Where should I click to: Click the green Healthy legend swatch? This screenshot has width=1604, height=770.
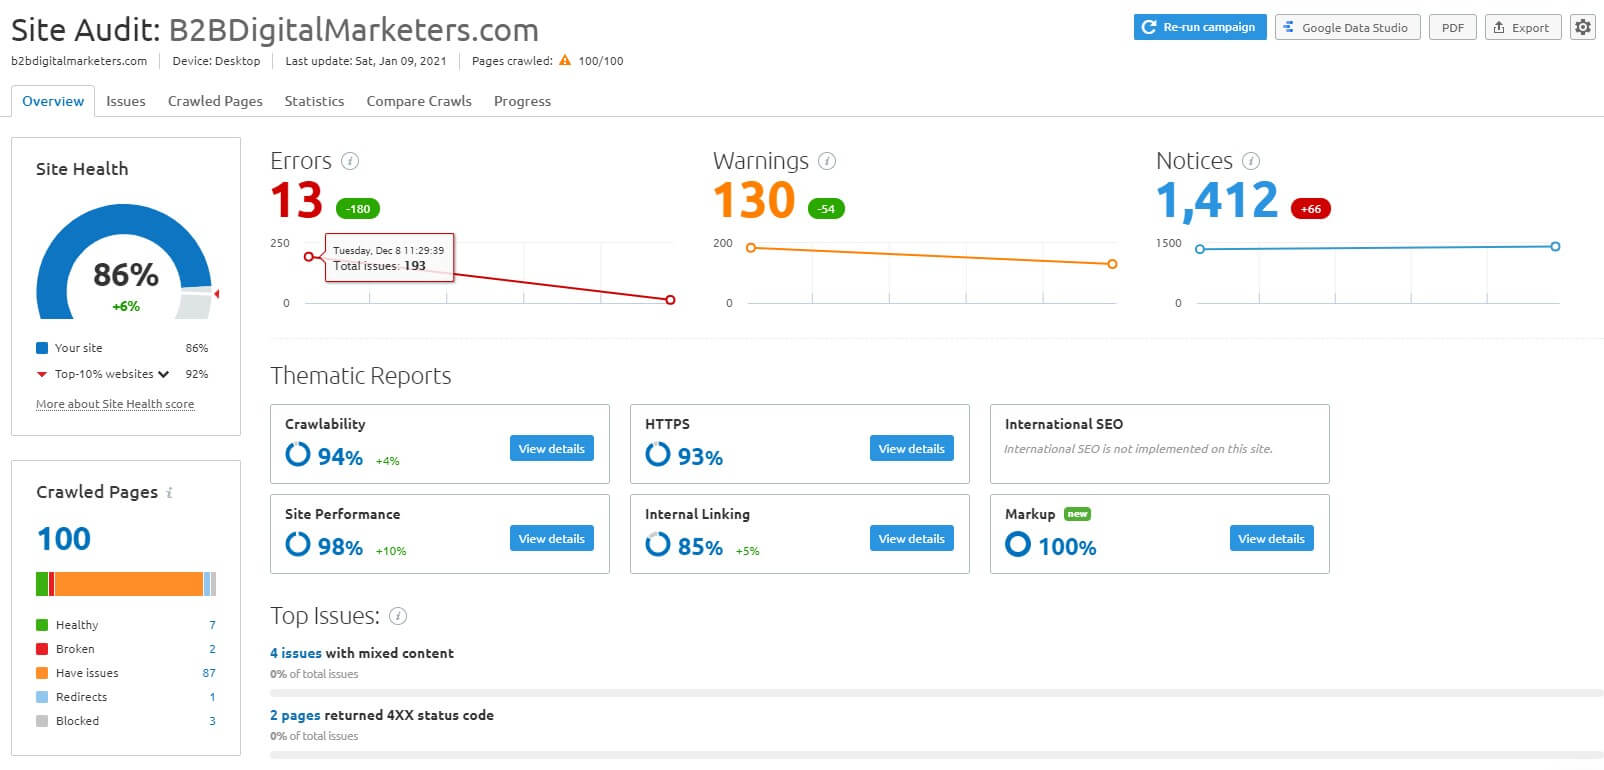(x=42, y=625)
